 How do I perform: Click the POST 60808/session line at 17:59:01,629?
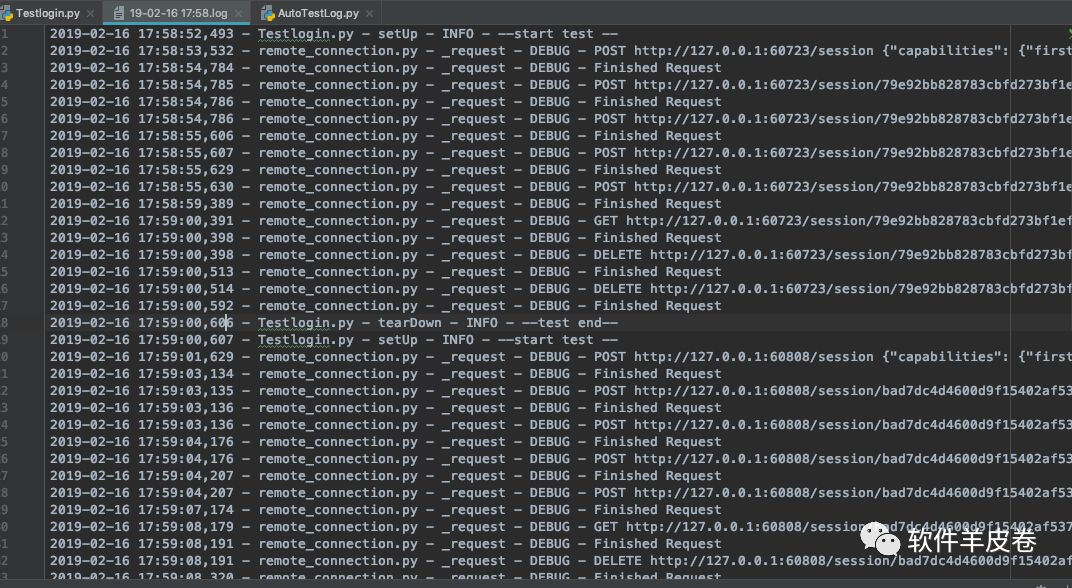(x=561, y=357)
